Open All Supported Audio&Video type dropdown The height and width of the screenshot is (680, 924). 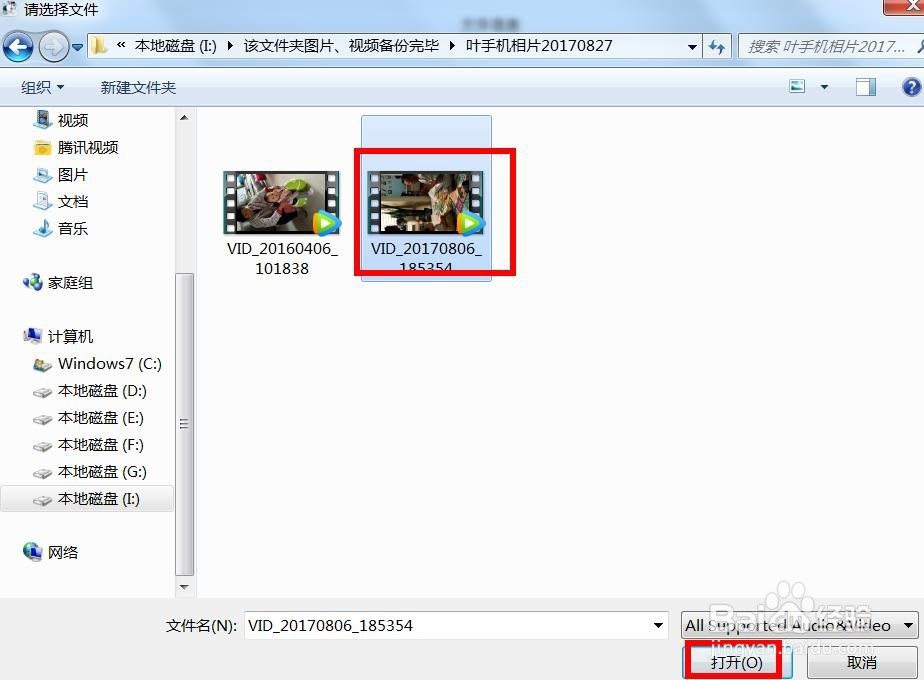pos(799,625)
